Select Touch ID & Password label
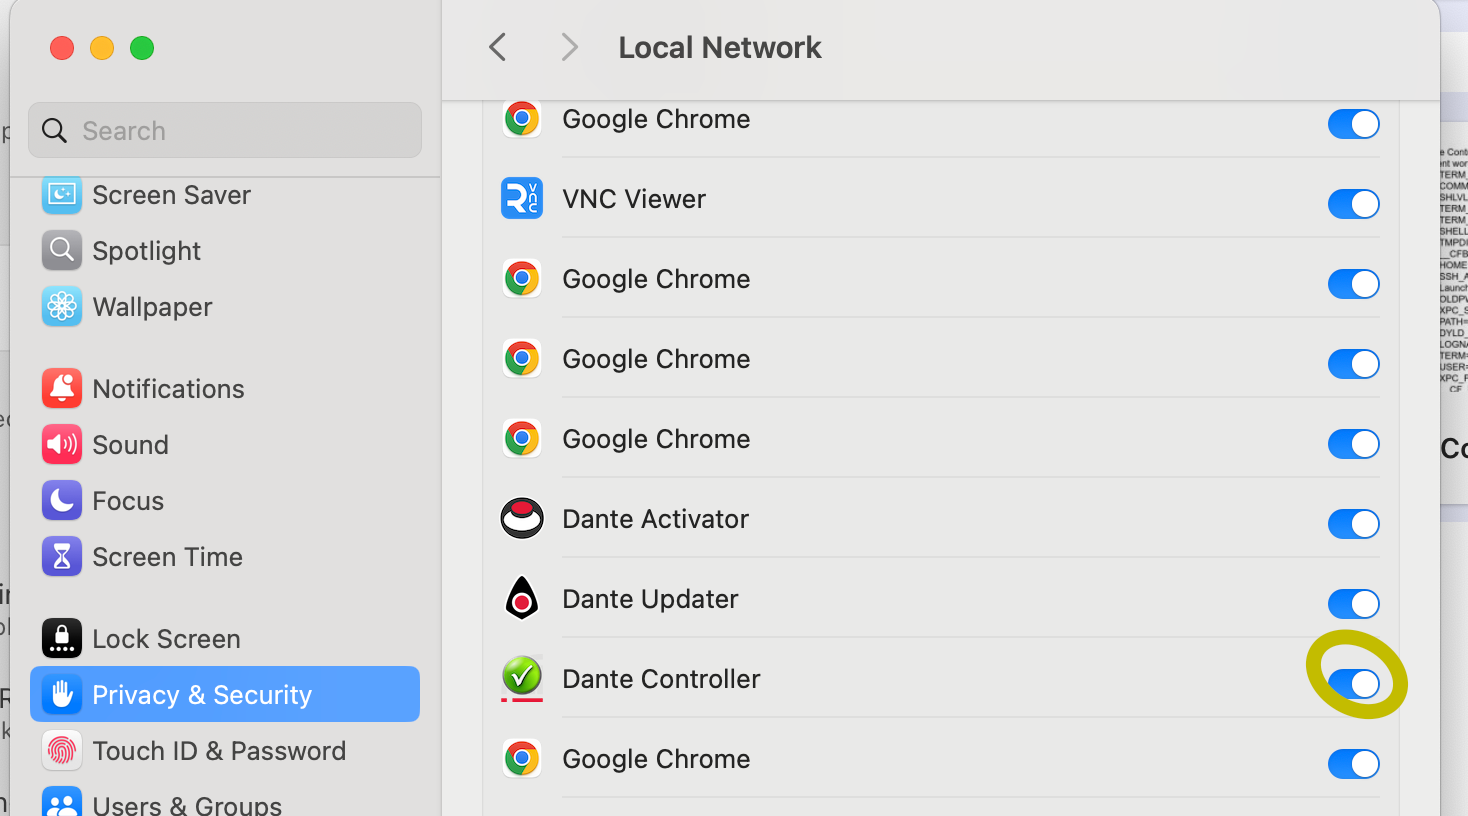This screenshot has height=816, width=1468. [219, 751]
